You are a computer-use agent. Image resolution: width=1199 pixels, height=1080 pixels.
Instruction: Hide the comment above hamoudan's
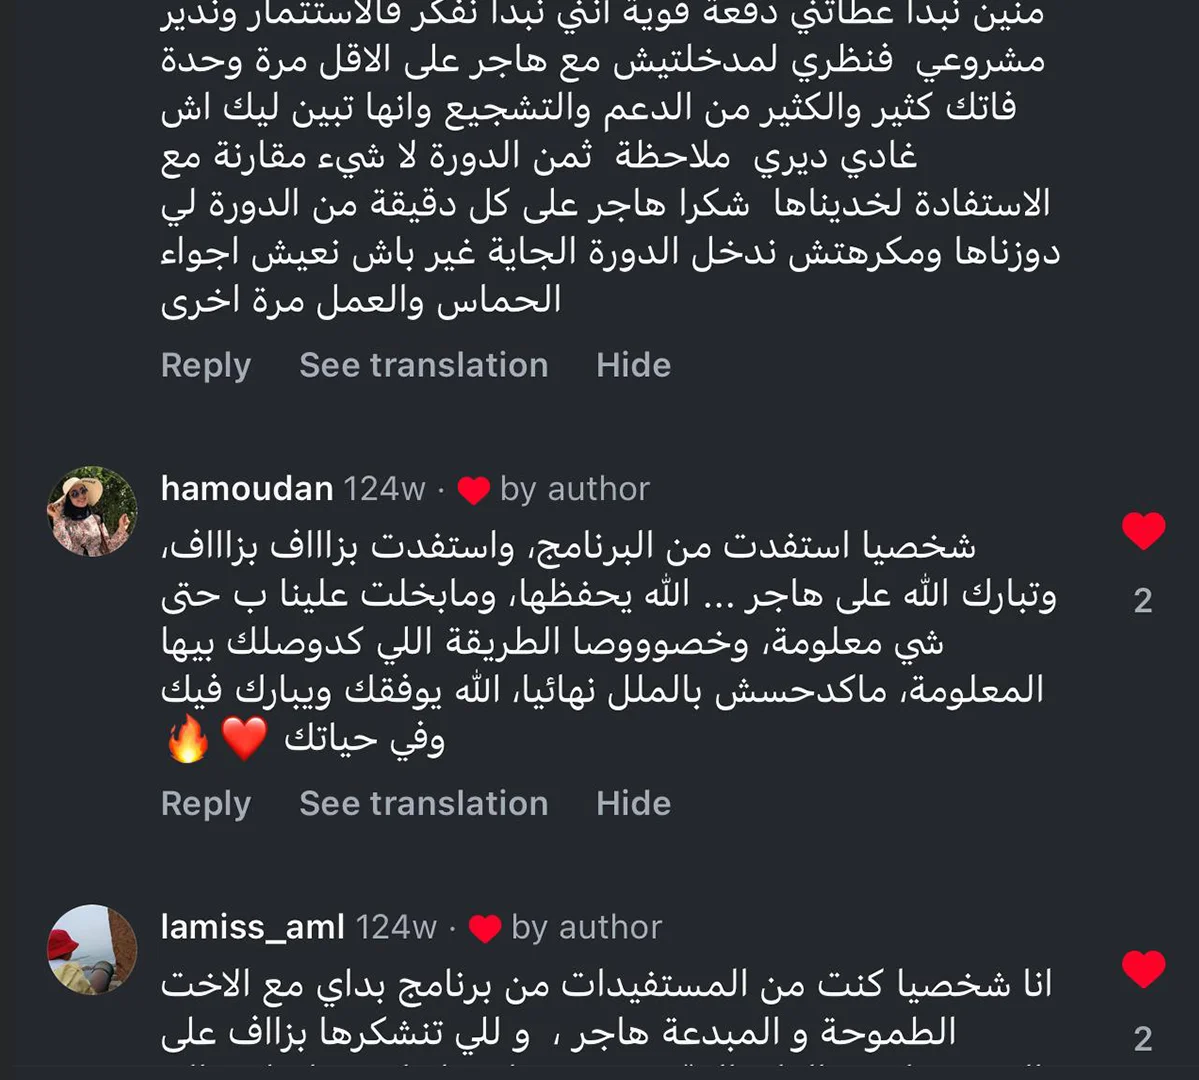click(633, 366)
